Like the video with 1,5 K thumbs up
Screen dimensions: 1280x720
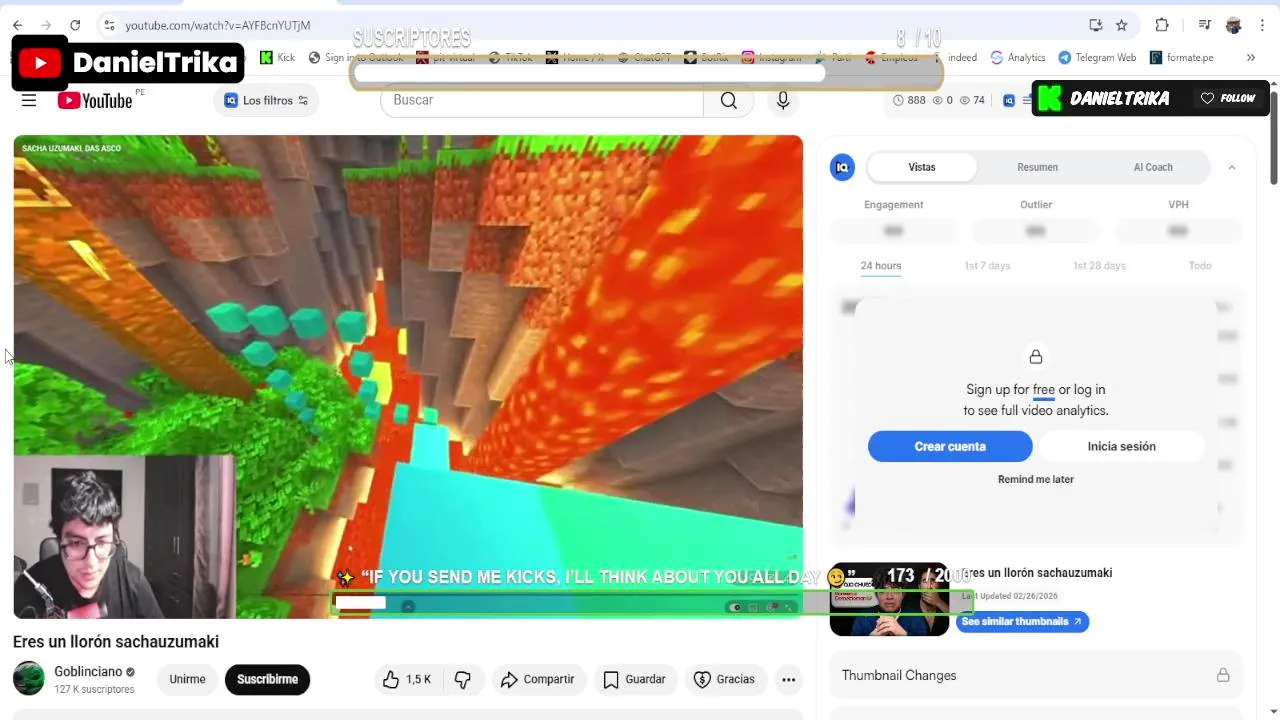click(407, 679)
